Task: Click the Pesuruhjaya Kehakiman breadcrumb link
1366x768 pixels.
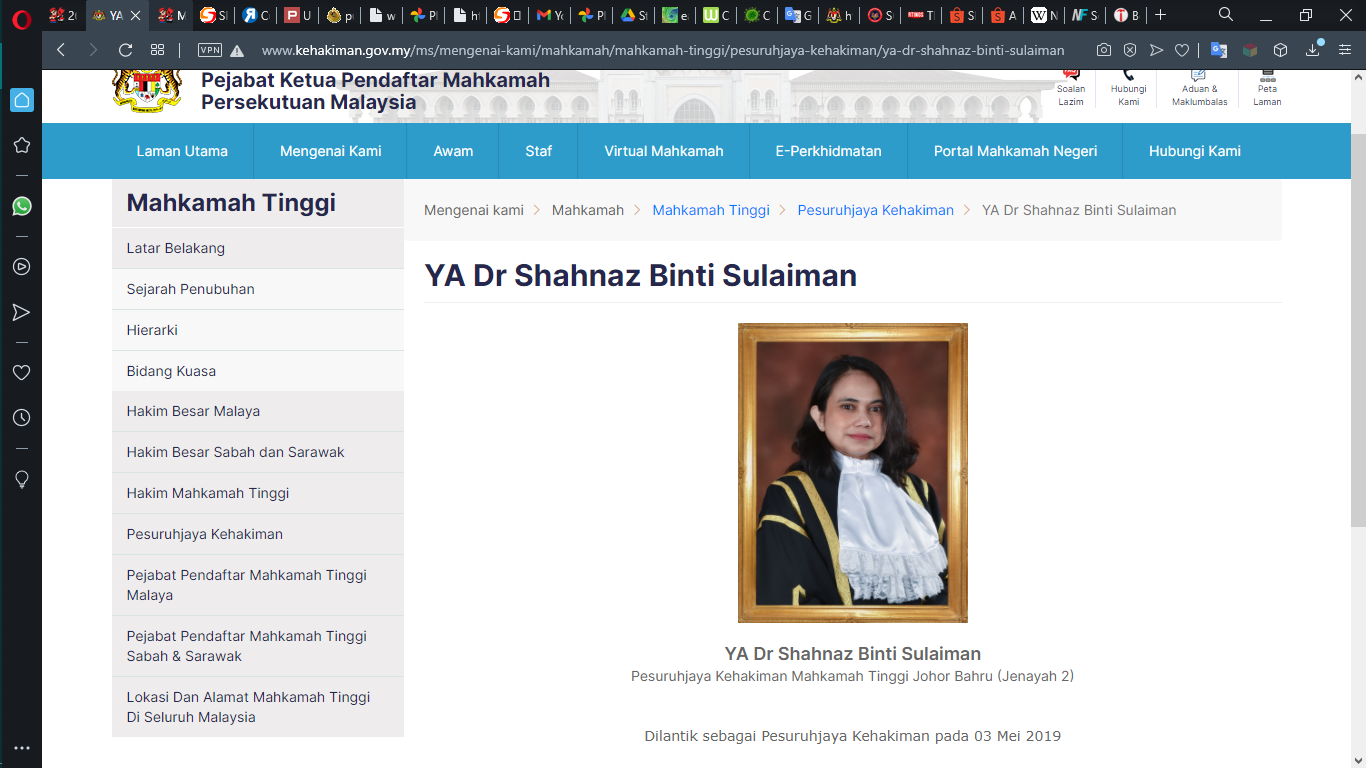Action: click(x=875, y=210)
